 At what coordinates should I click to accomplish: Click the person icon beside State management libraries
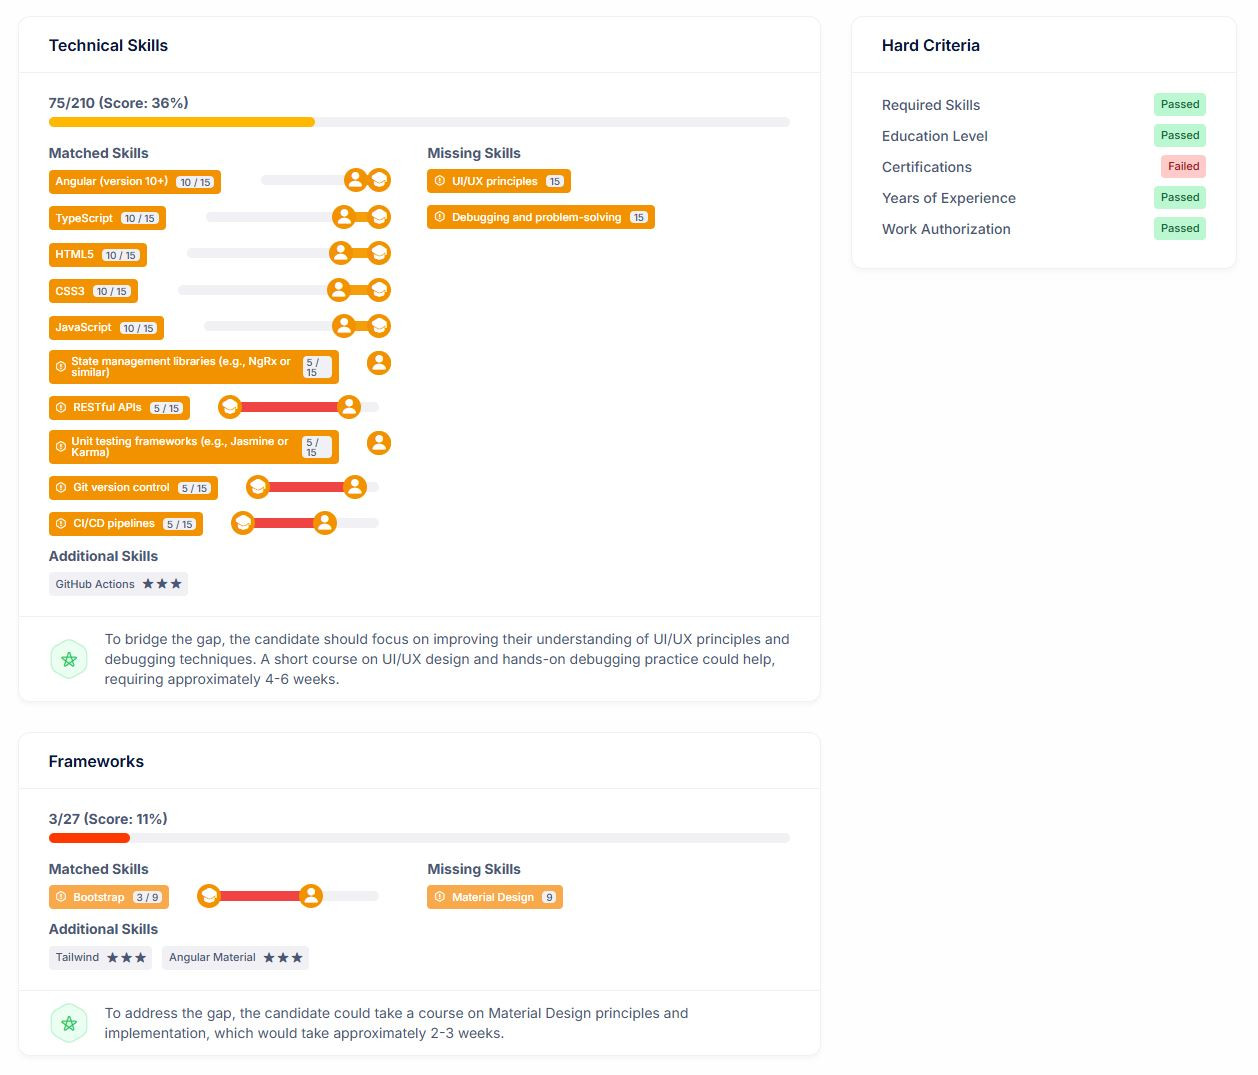[379, 363]
